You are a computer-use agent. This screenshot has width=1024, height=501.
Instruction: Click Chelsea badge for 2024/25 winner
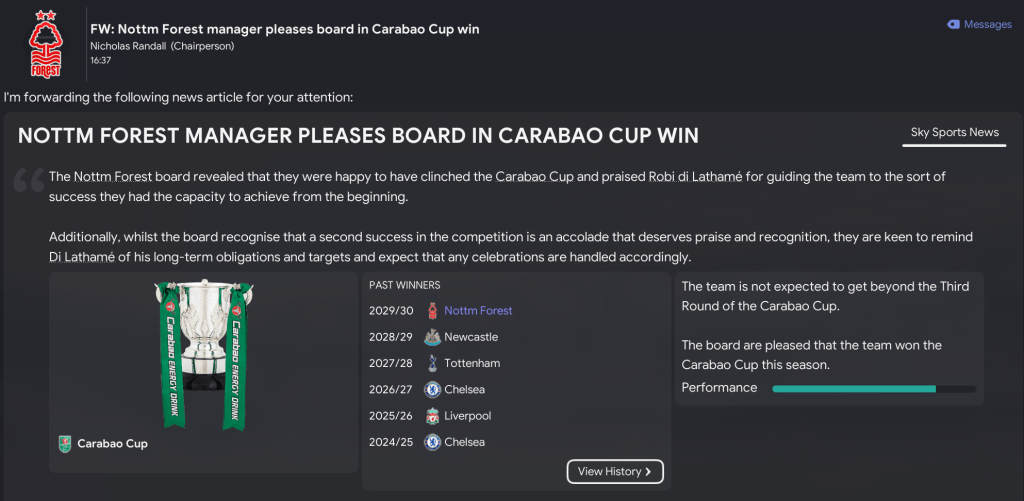point(432,441)
